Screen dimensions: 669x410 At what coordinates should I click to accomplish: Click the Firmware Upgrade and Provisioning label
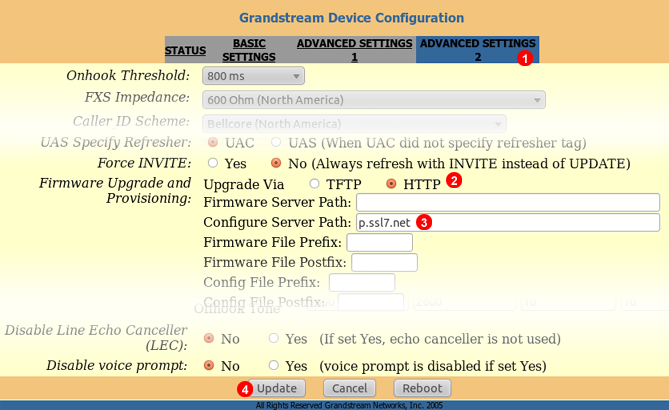click(115, 190)
